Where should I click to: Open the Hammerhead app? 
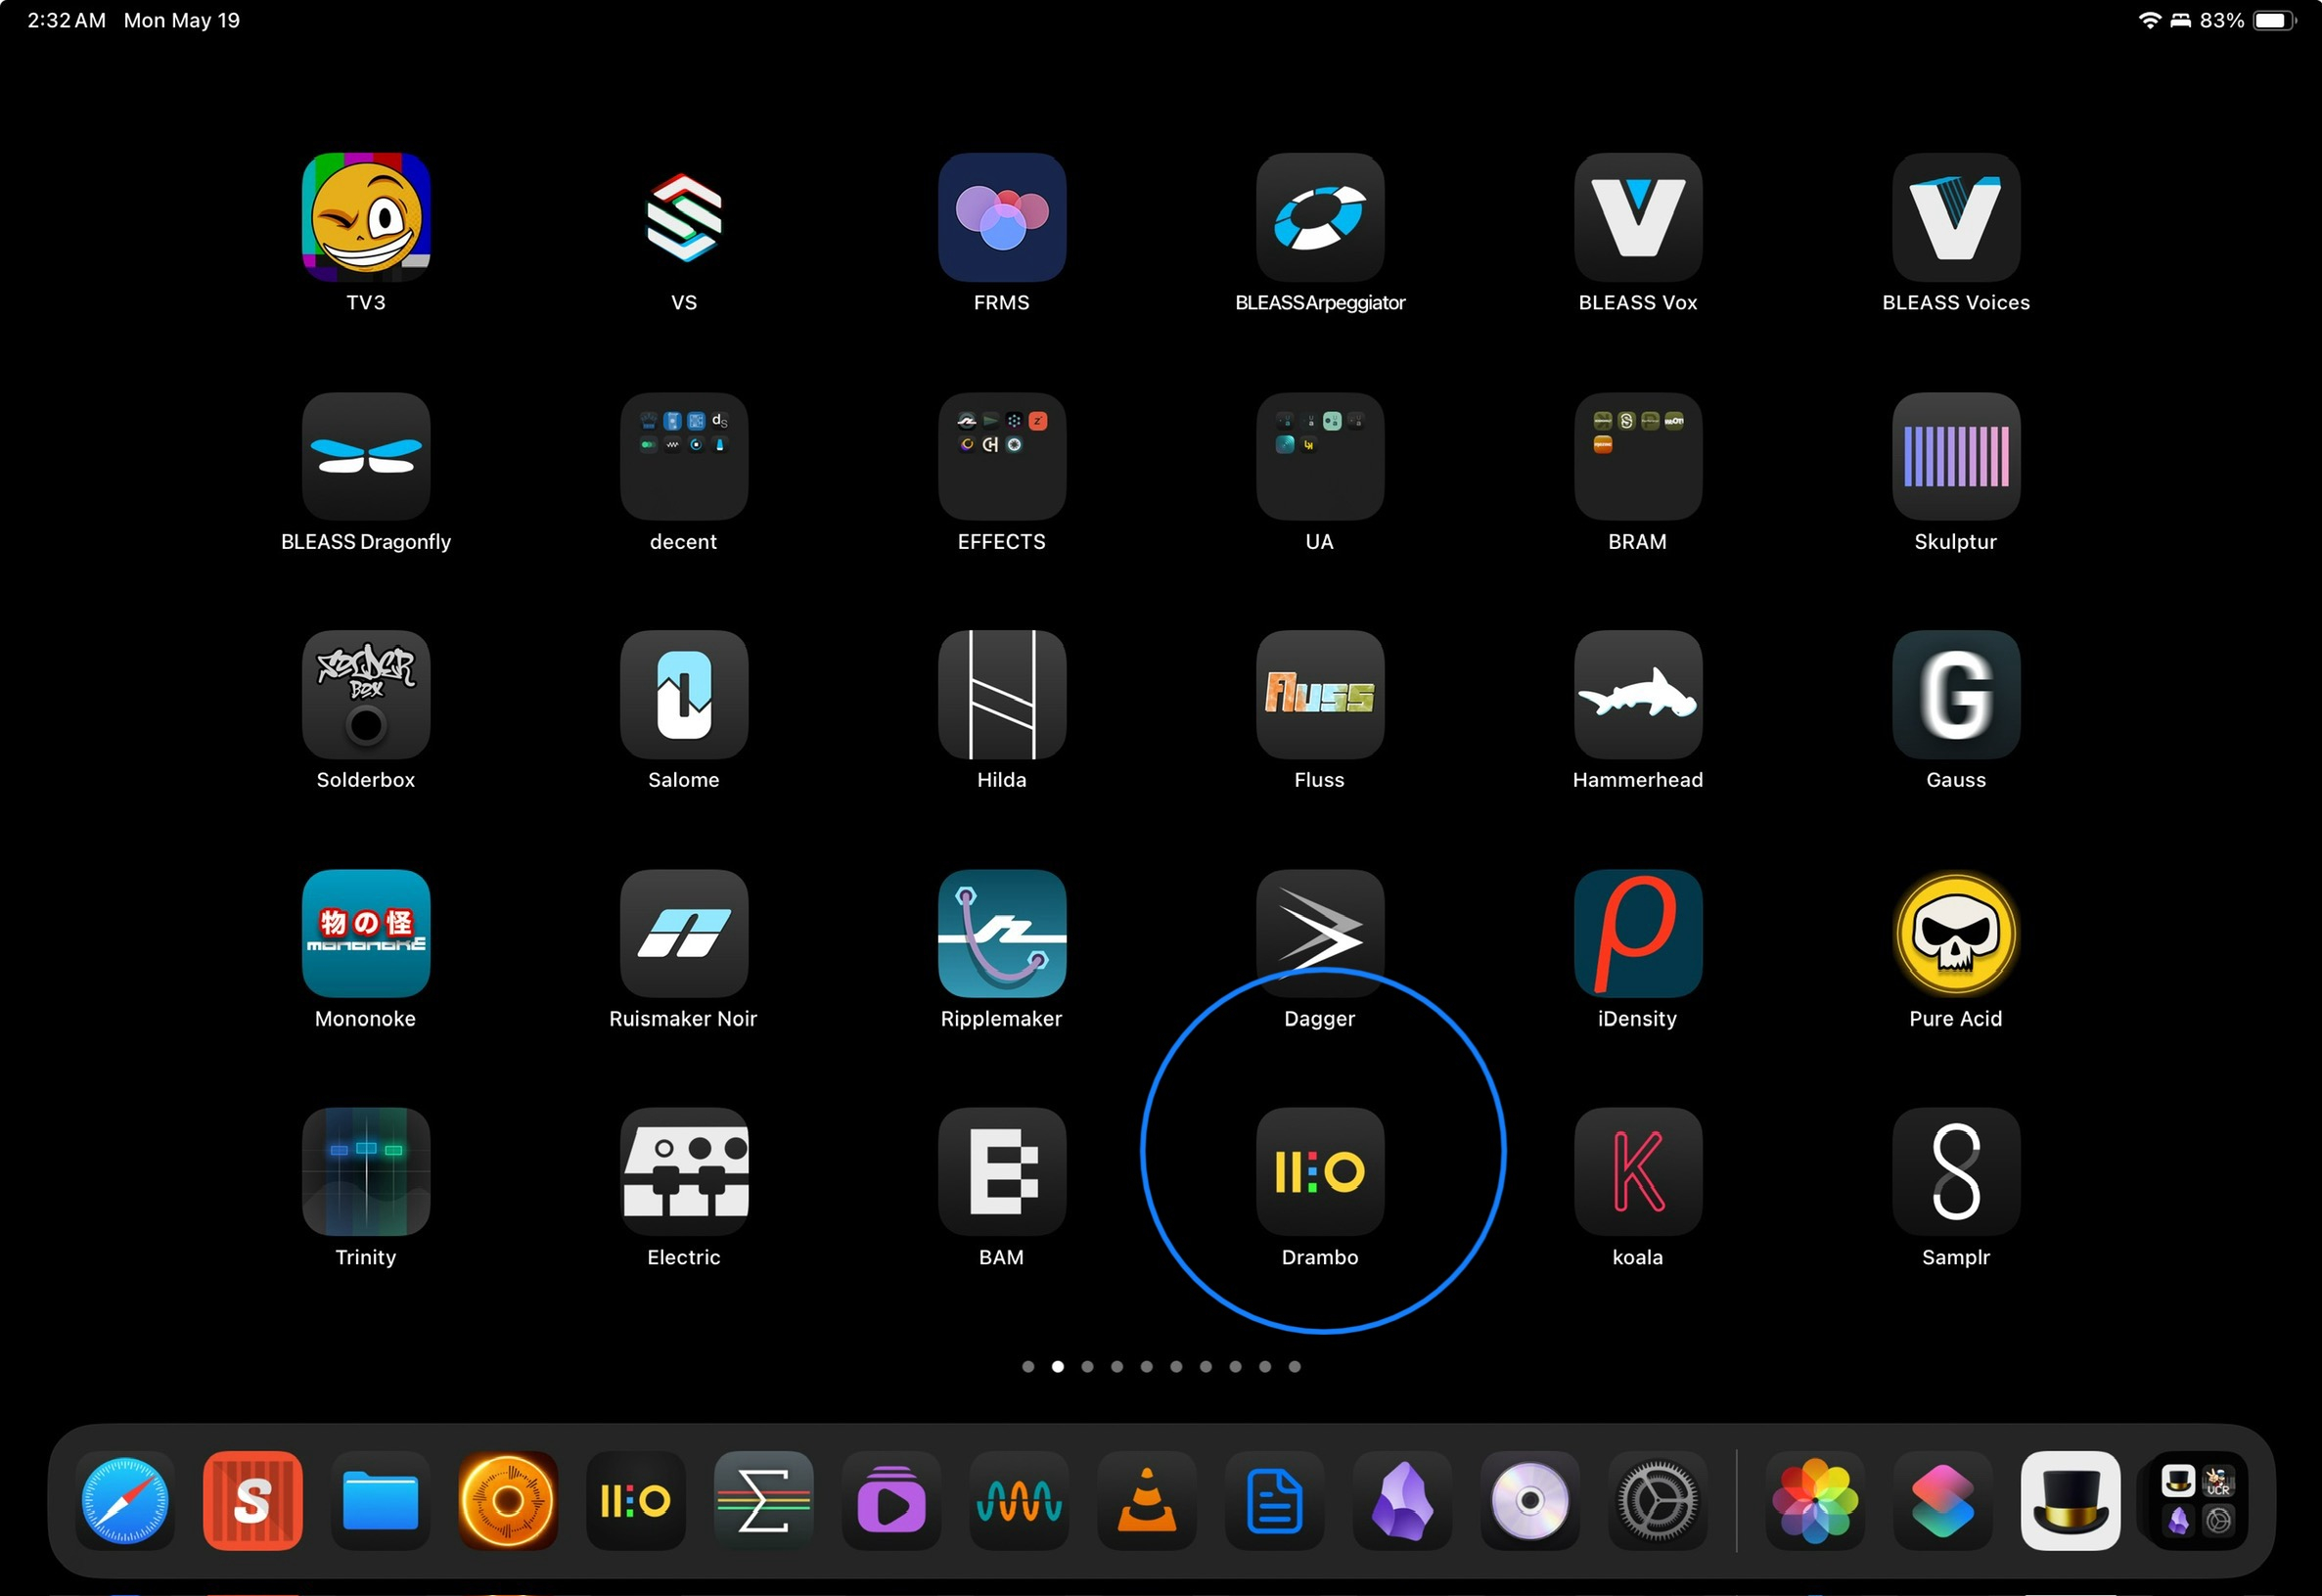(1638, 694)
